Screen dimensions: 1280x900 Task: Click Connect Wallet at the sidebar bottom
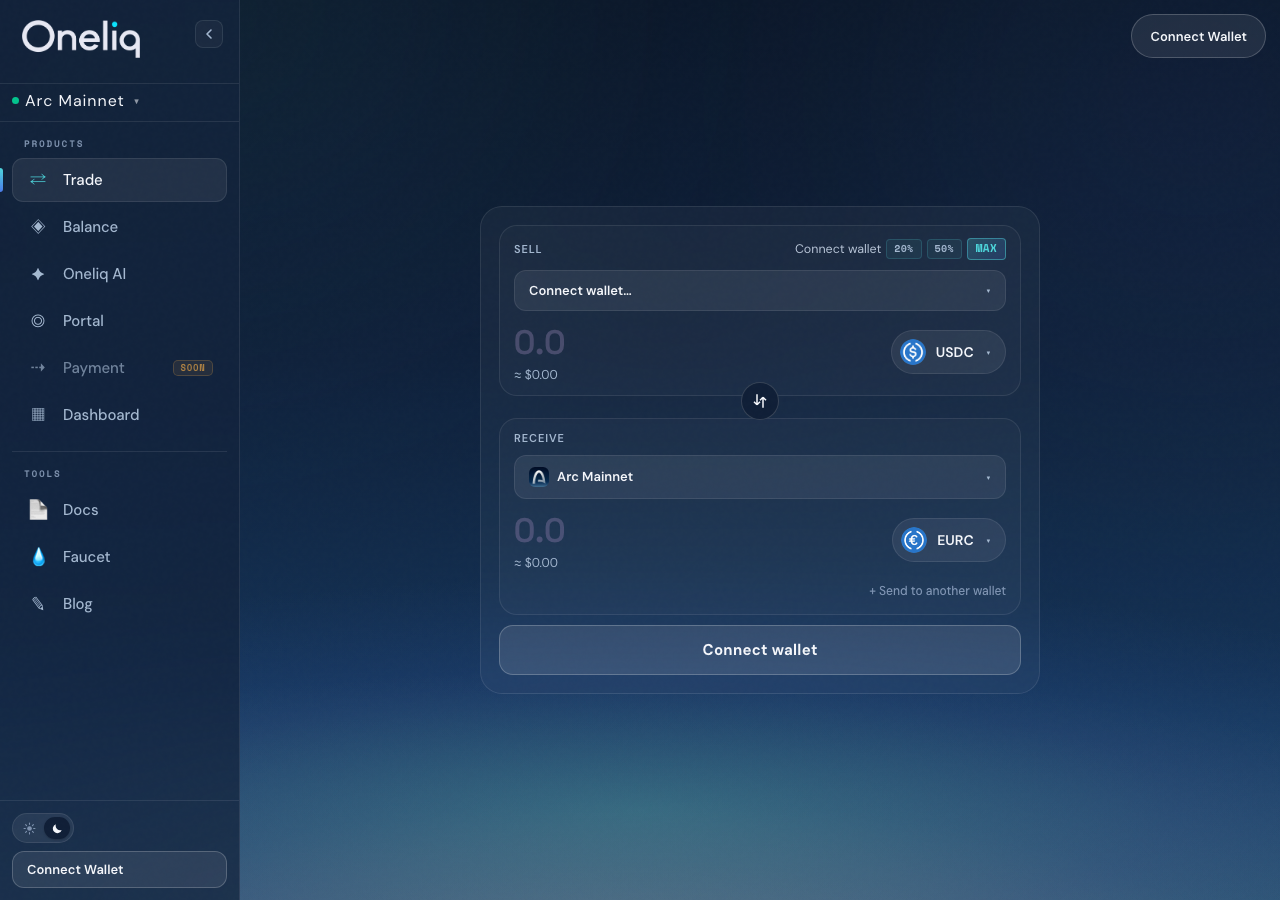tap(119, 869)
